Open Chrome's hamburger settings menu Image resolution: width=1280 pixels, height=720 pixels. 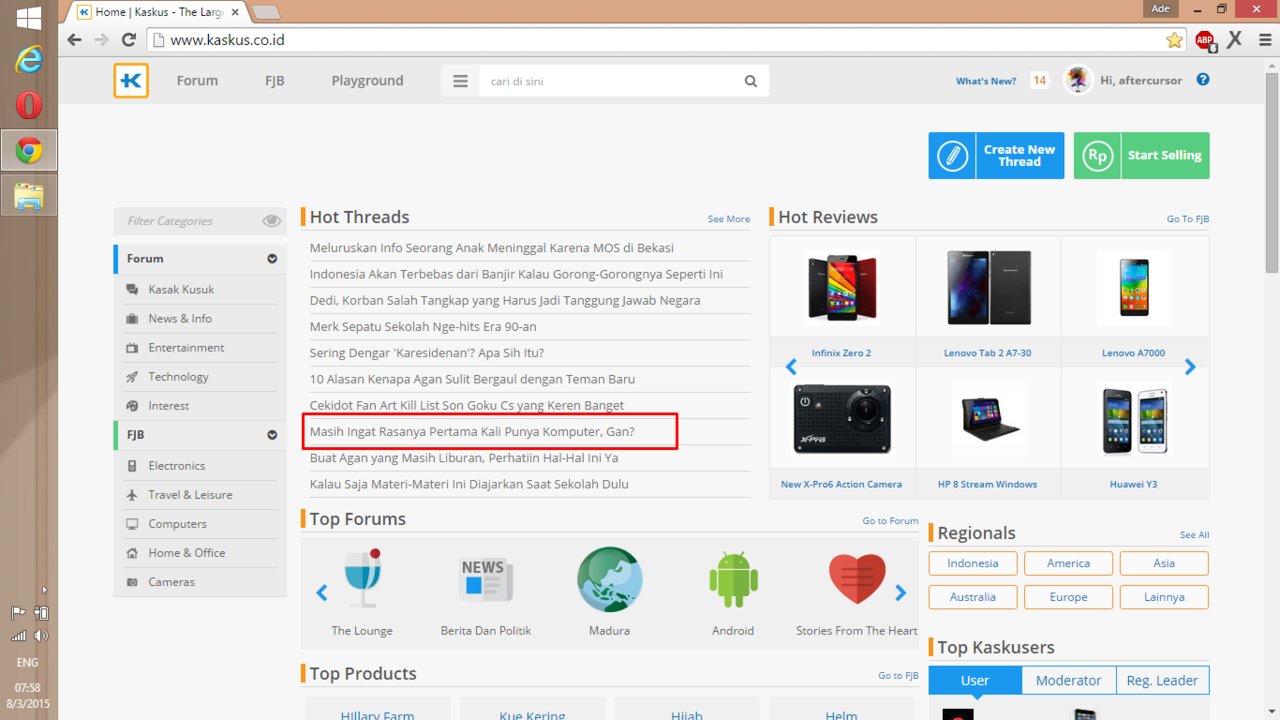pyautogui.click(x=1265, y=40)
